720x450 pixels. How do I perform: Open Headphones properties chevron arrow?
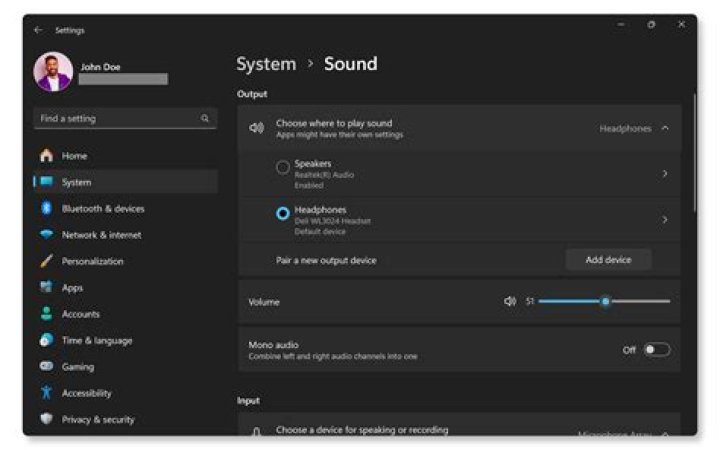pos(665,219)
